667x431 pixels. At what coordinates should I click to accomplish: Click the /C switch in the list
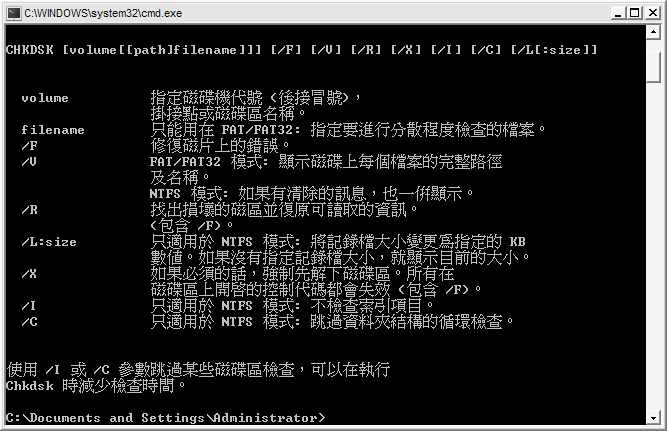tap(29, 322)
